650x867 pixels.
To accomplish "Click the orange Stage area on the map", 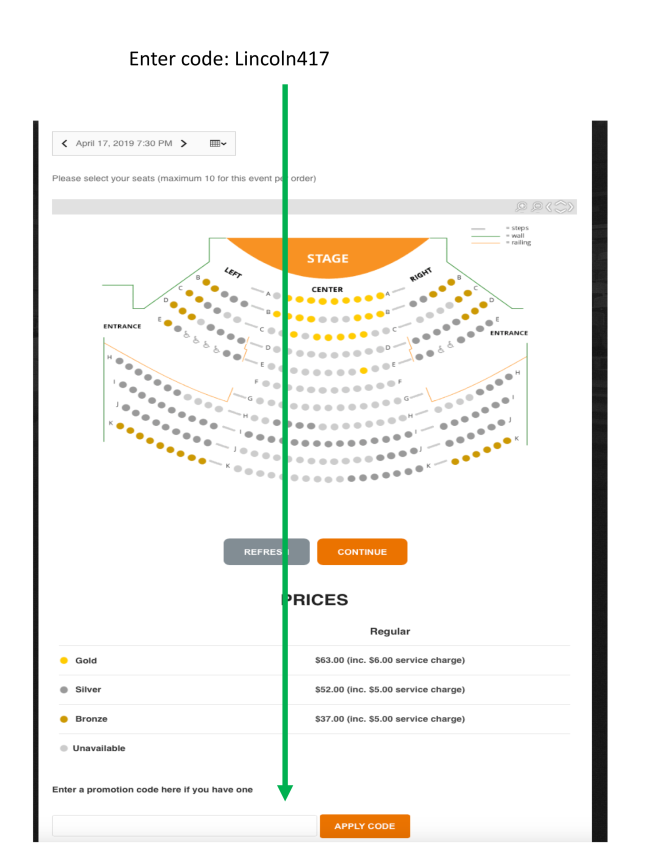I will pyautogui.click(x=328, y=257).
